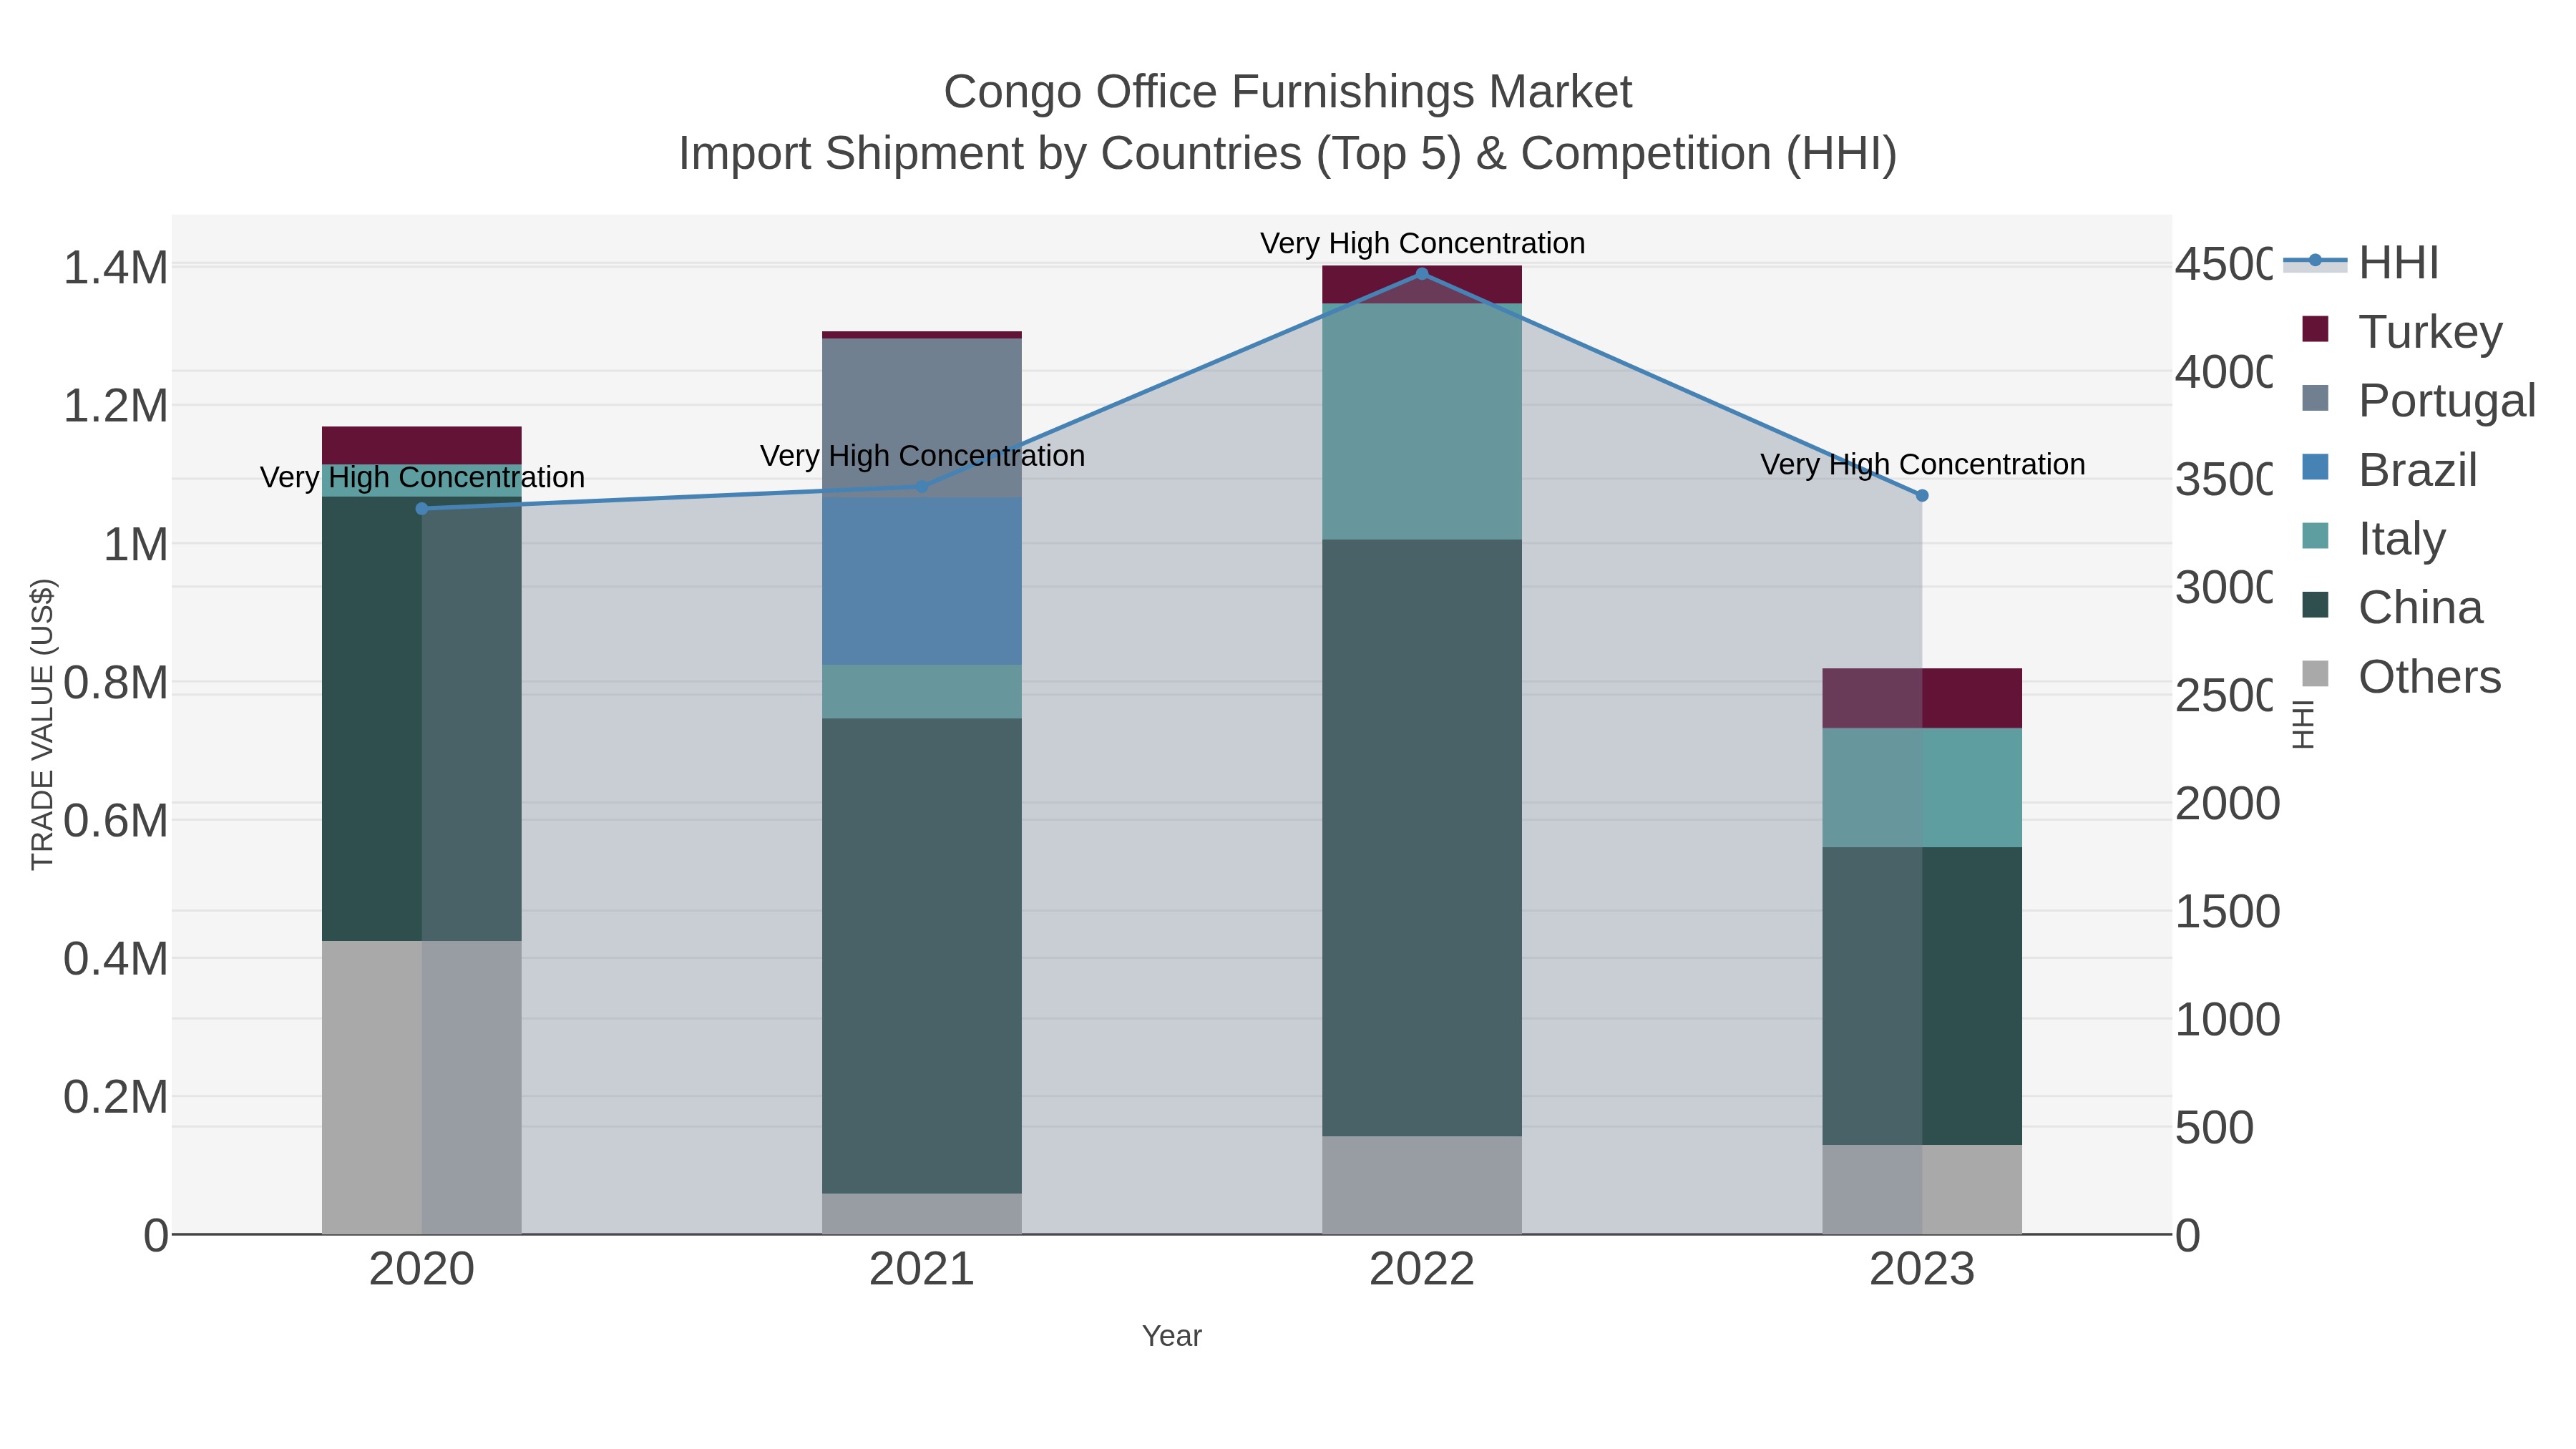Toggle the Others legend entry
2576x1449 pixels.
click(2401, 676)
